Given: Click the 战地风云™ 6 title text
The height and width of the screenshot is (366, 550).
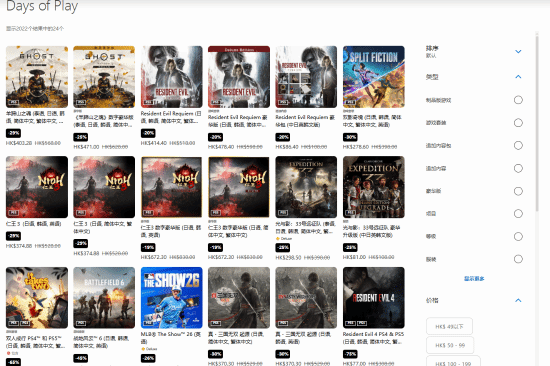Looking at the screenshot, I should point(101,342).
